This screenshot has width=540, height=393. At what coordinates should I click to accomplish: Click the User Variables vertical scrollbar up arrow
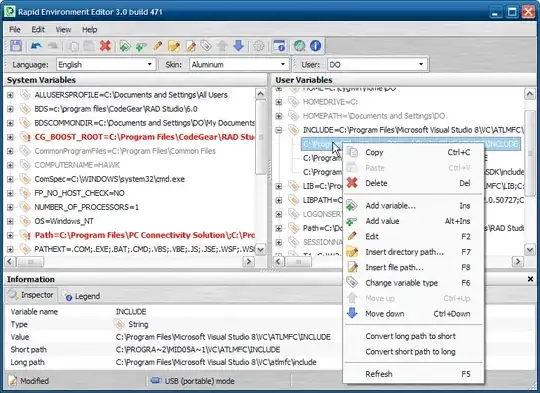[x=529, y=94]
